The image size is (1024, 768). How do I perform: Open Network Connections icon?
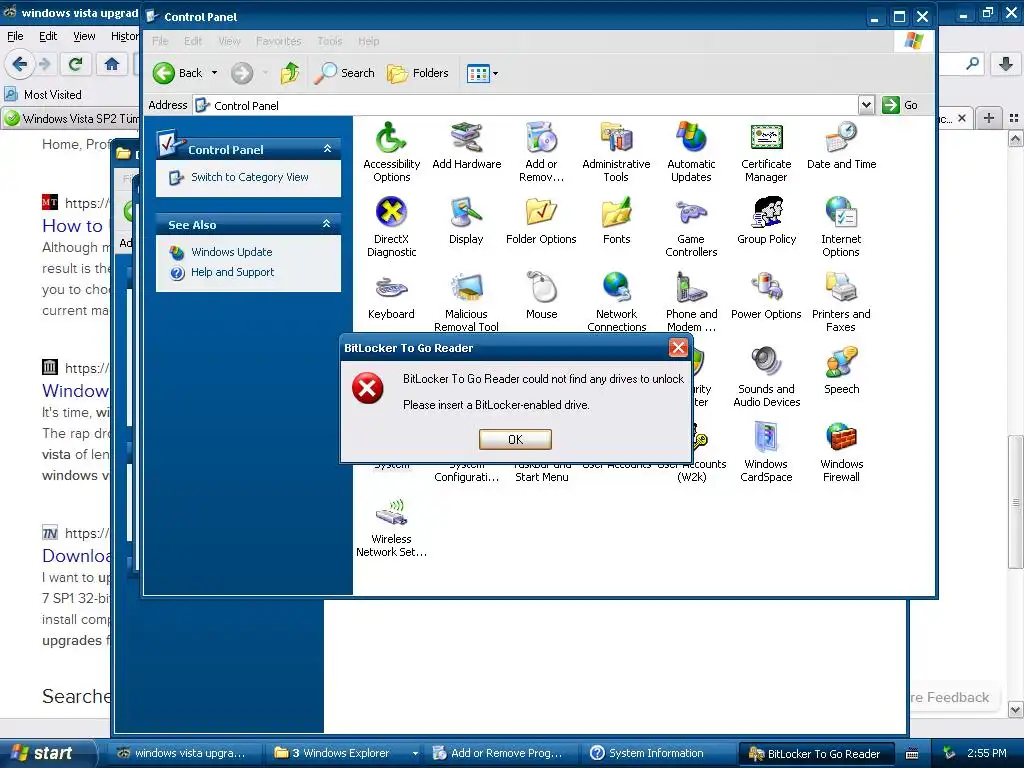click(616, 302)
